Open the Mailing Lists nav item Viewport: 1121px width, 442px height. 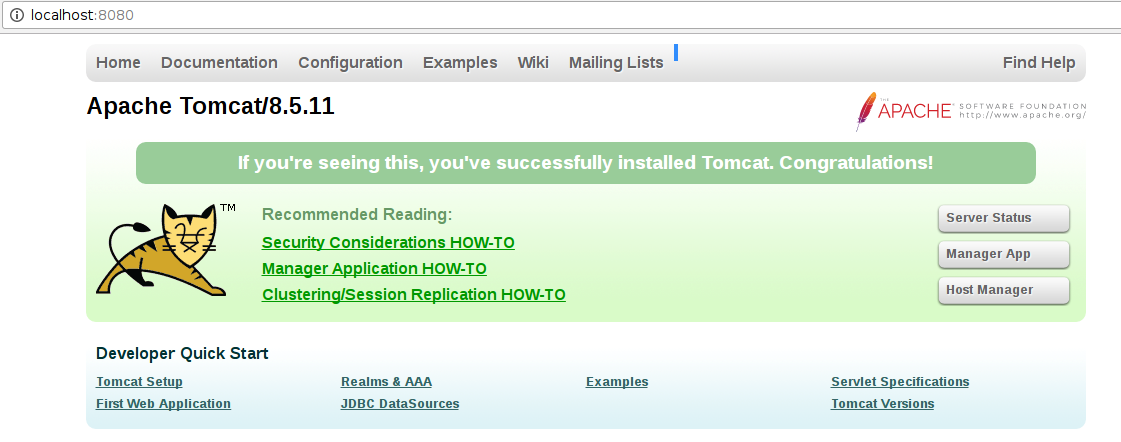(x=616, y=63)
